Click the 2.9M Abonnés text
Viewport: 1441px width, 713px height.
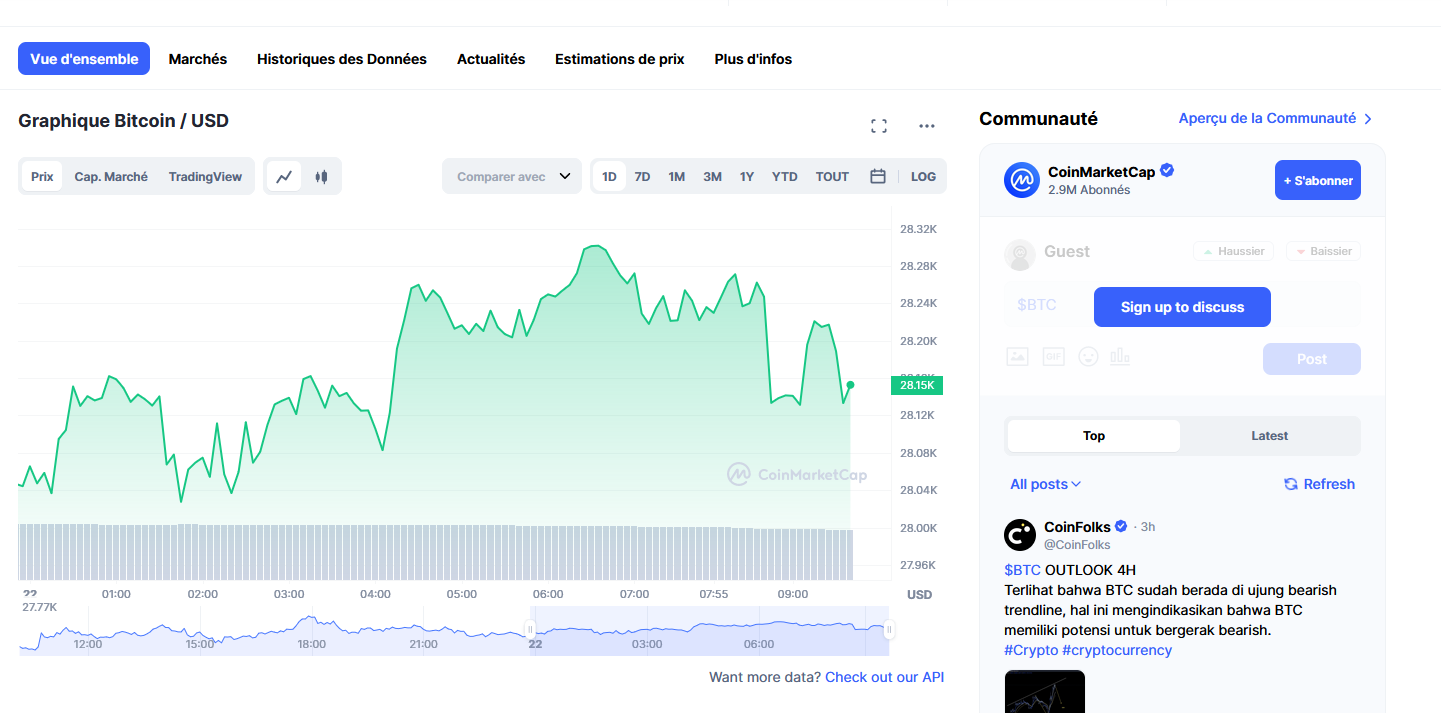[x=1089, y=190]
